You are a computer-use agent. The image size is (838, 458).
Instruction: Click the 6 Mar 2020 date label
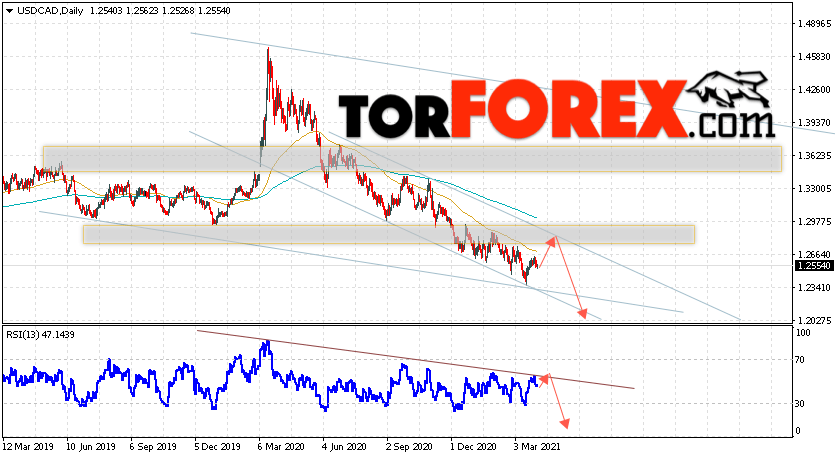[x=281, y=447]
